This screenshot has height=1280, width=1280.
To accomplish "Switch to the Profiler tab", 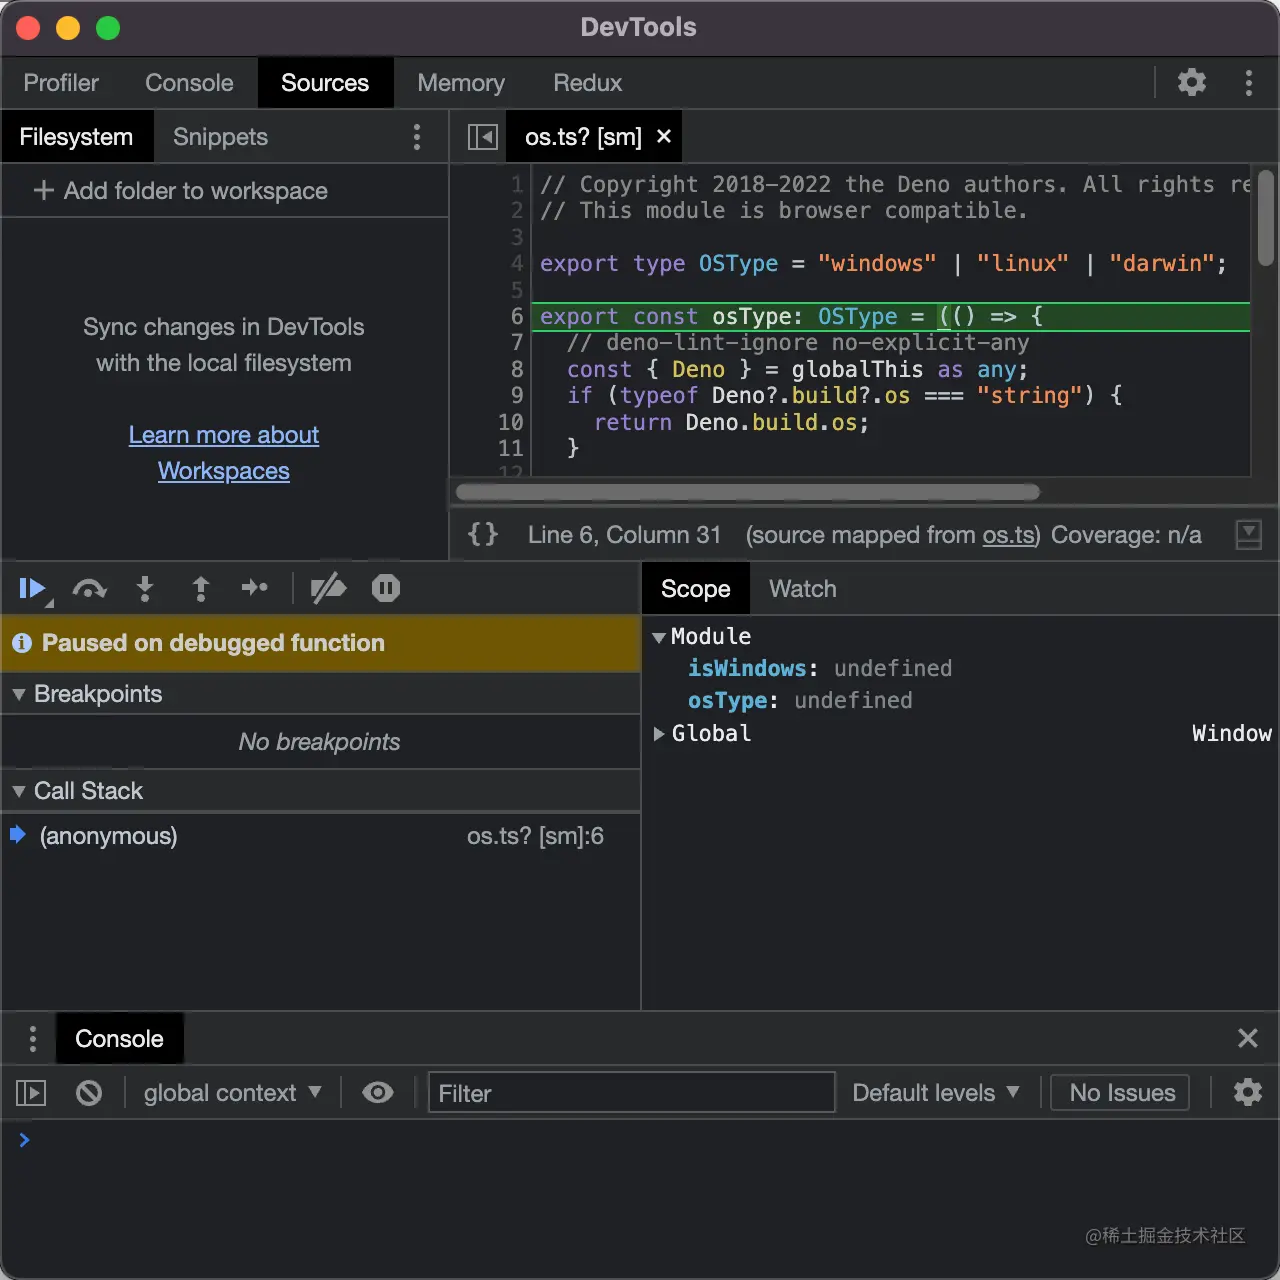I will tap(61, 83).
